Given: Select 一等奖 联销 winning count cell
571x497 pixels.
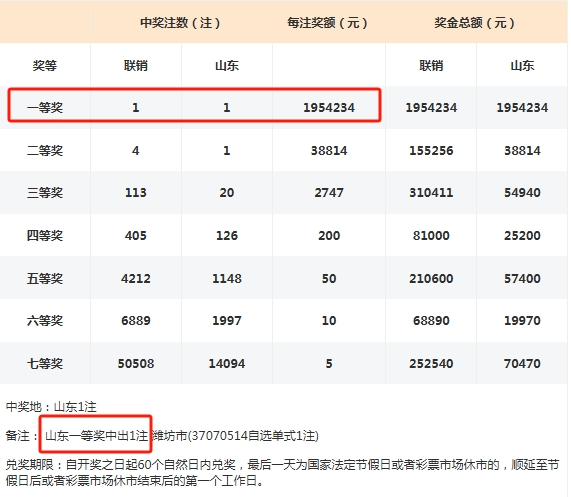Looking at the screenshot, I should point(136,108).
